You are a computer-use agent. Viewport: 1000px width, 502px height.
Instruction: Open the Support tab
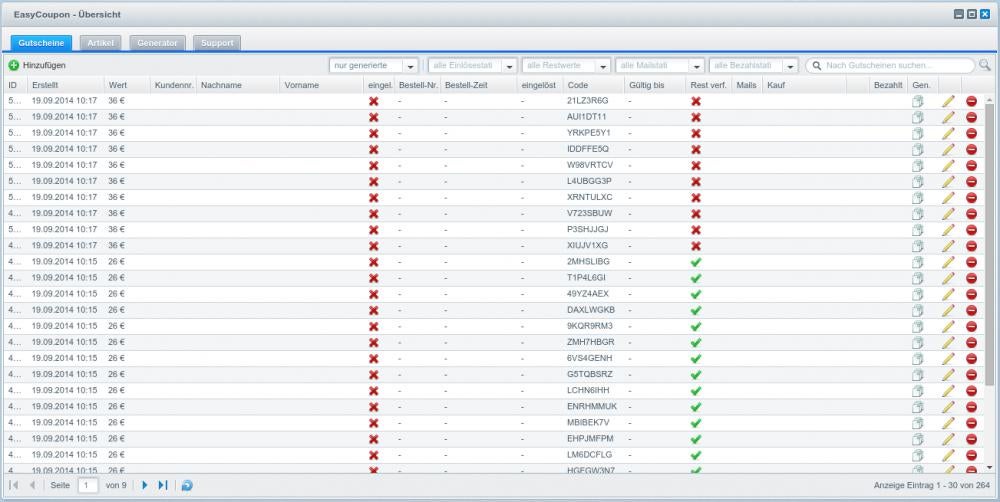click(x=217, y=43)
